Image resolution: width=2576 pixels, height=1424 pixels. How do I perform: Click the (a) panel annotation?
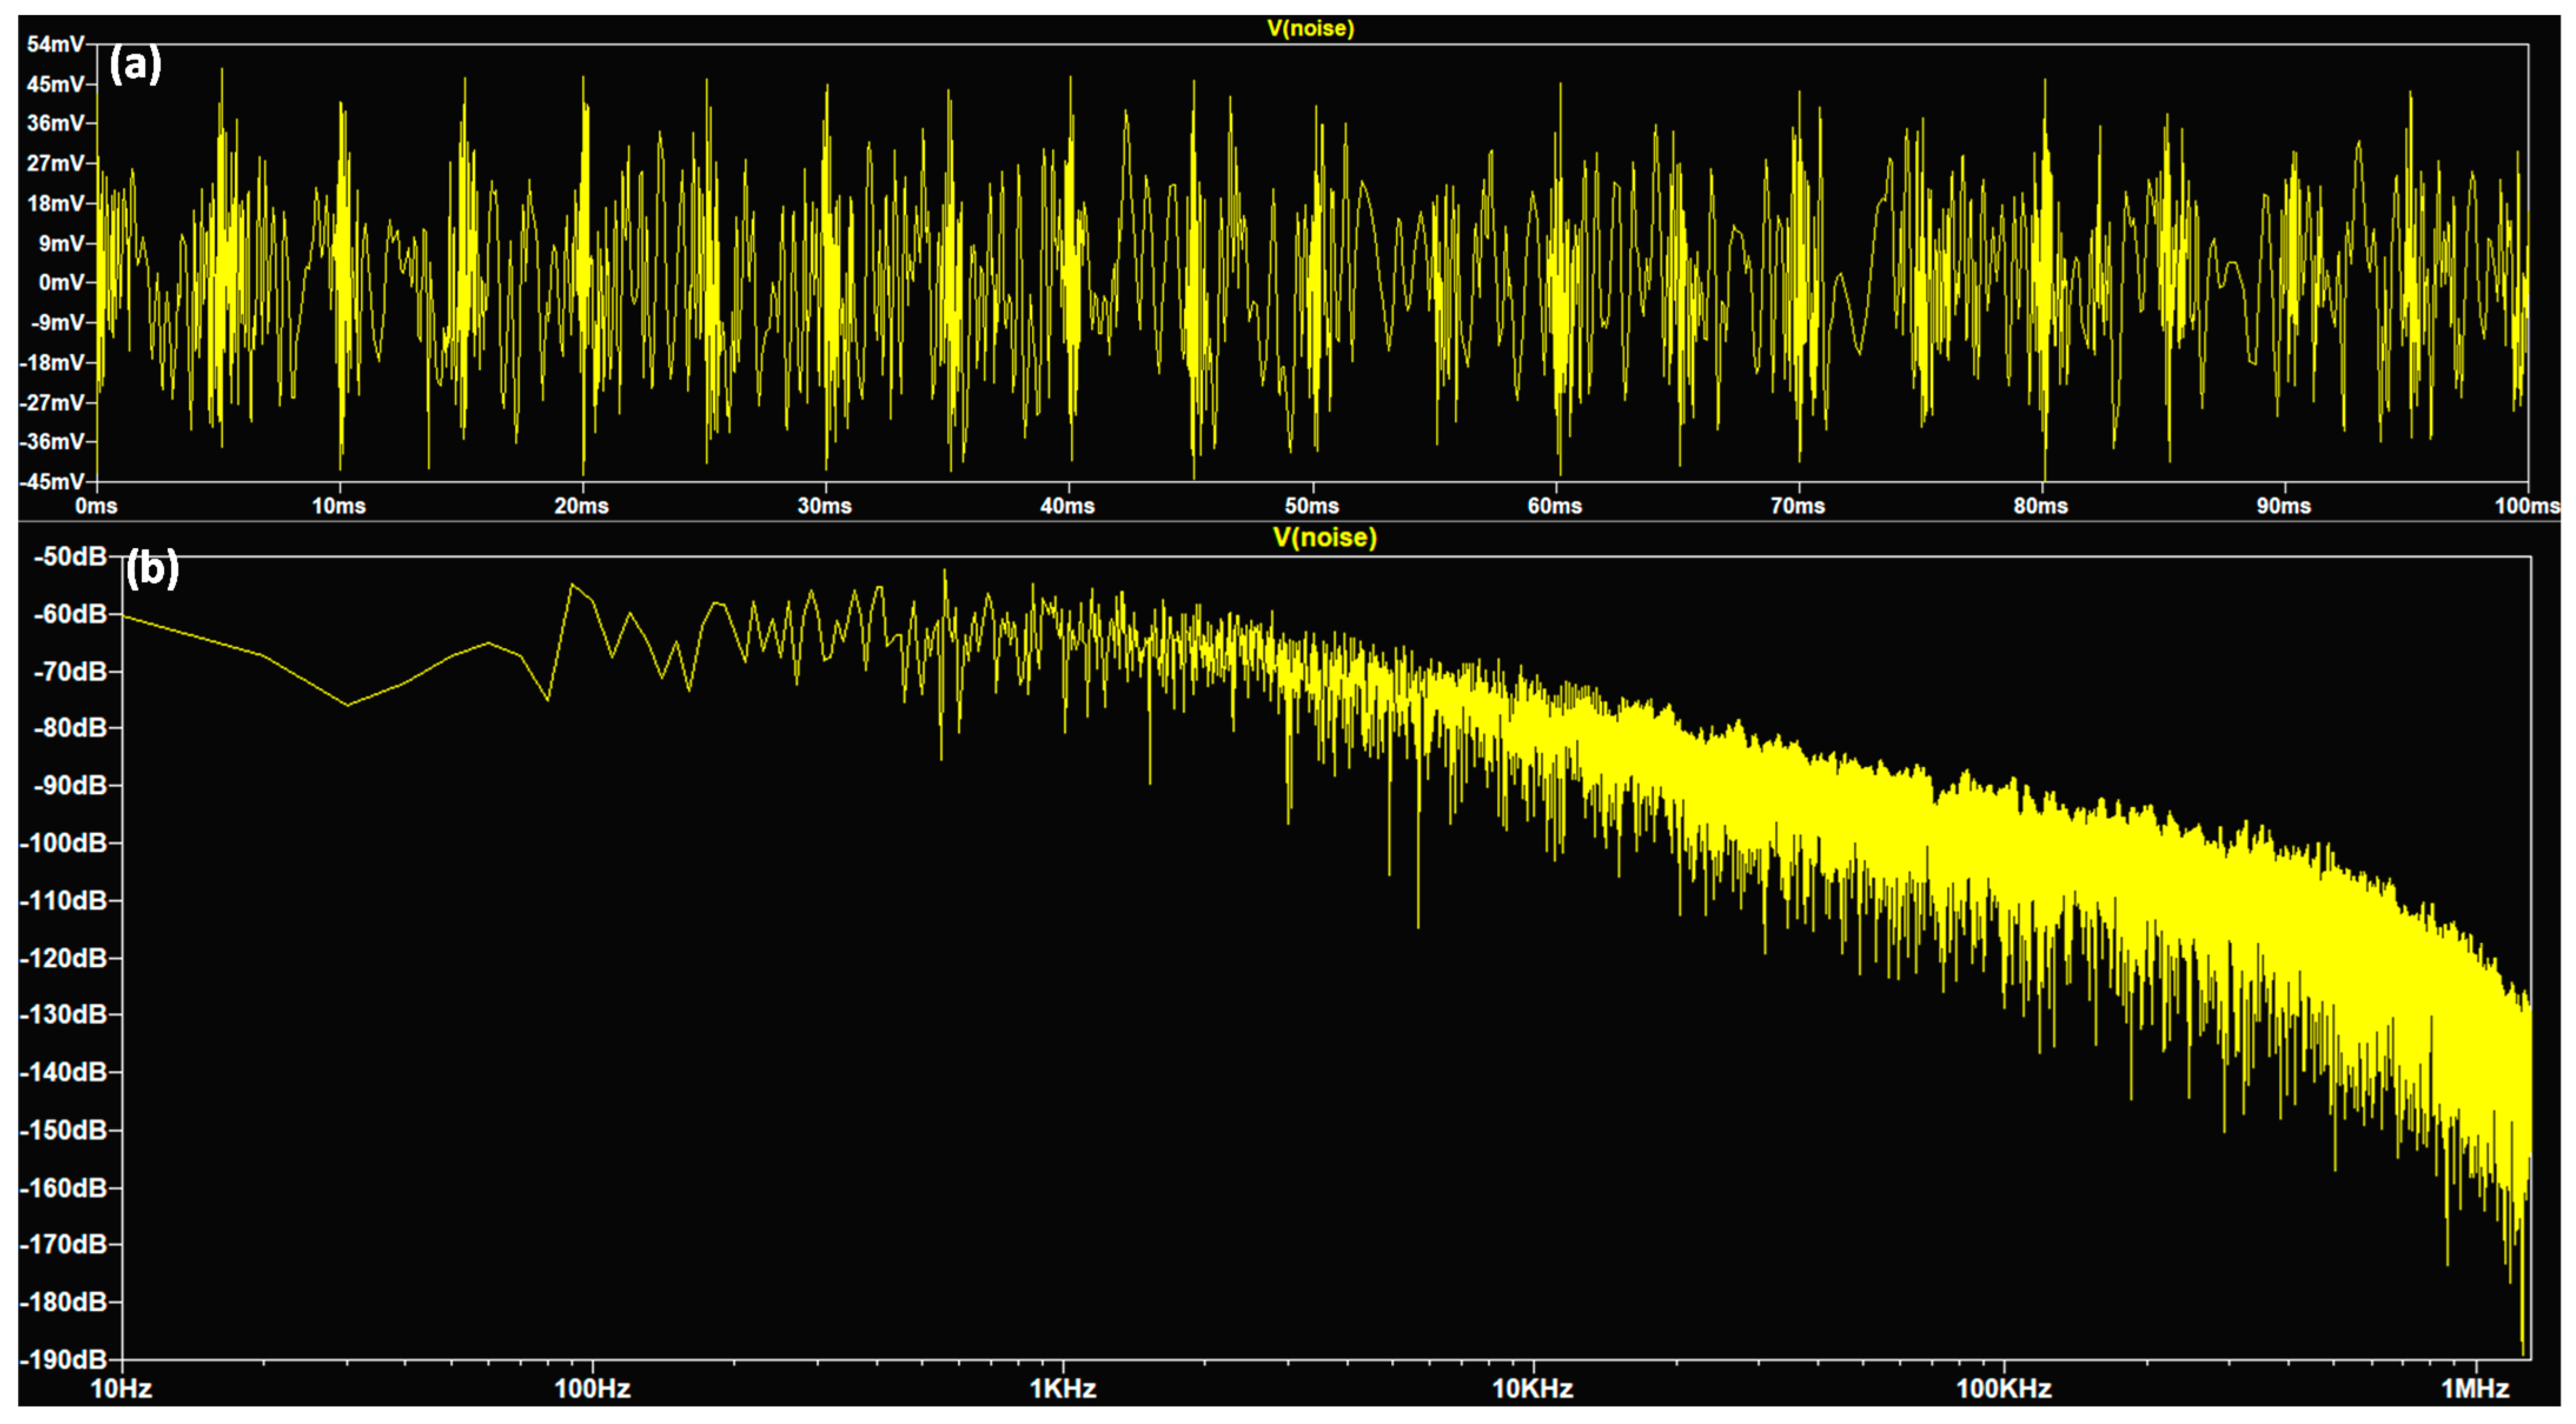click(135, 65)
